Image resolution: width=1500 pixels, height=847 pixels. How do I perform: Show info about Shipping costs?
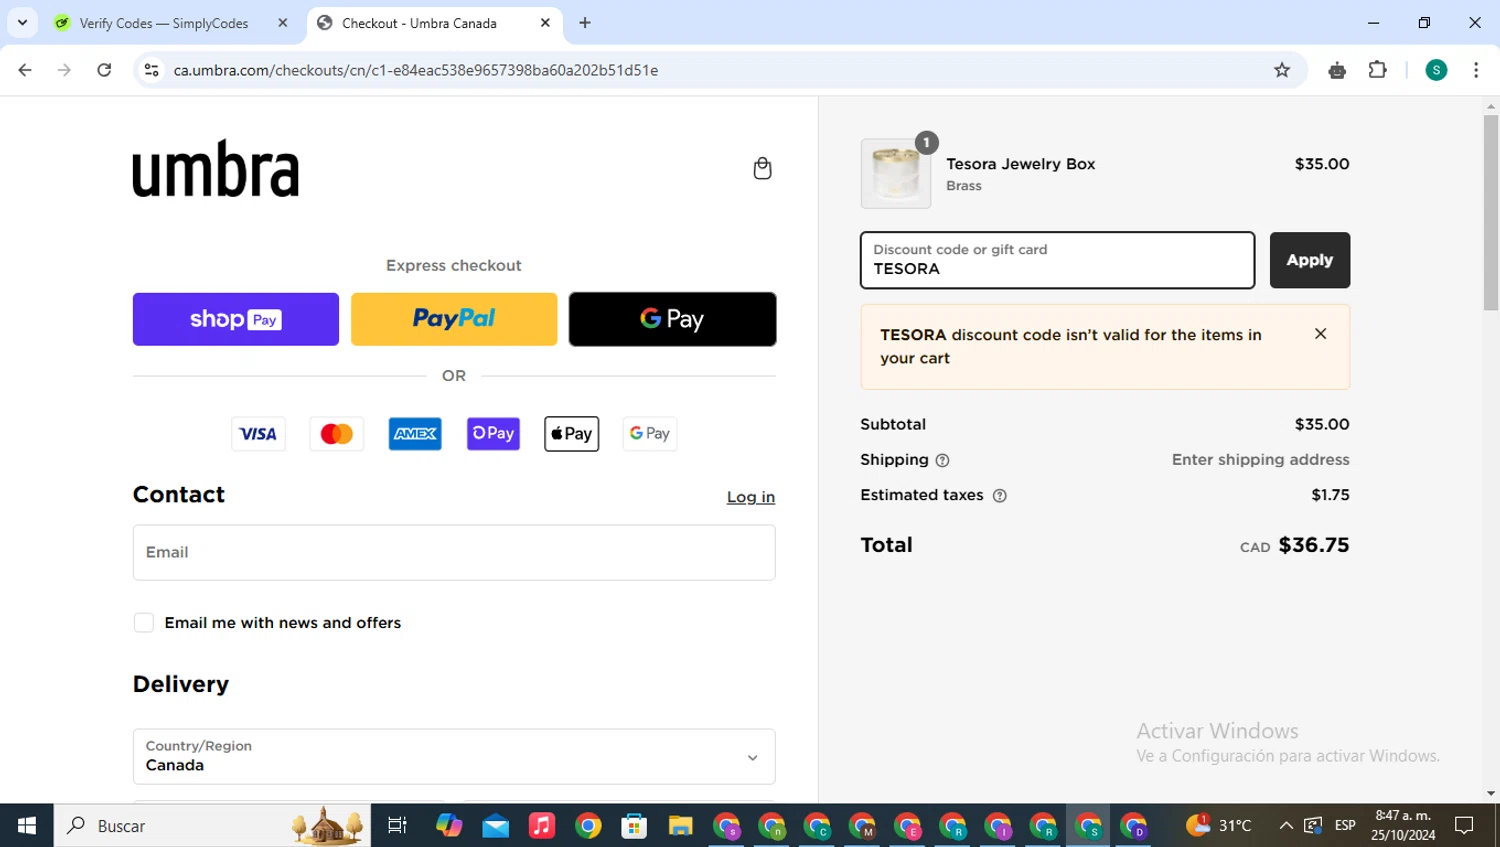(x=942, y=461)
